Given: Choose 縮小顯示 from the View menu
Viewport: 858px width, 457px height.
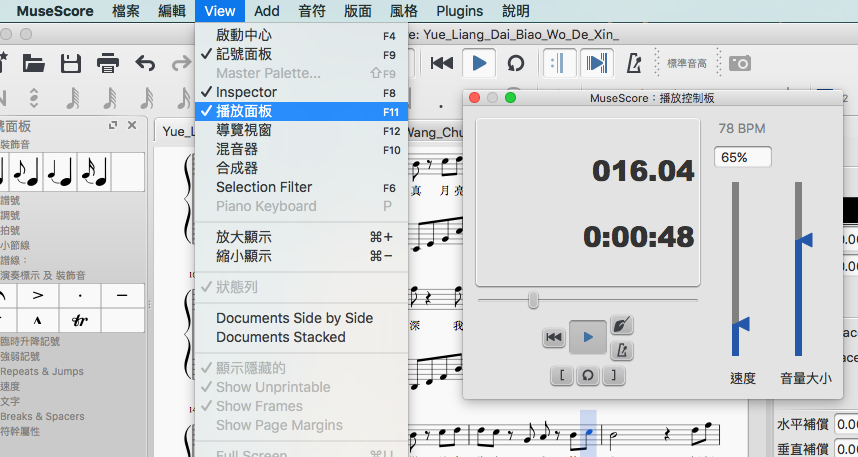Looking at the screenshot, I should [302, 256].
